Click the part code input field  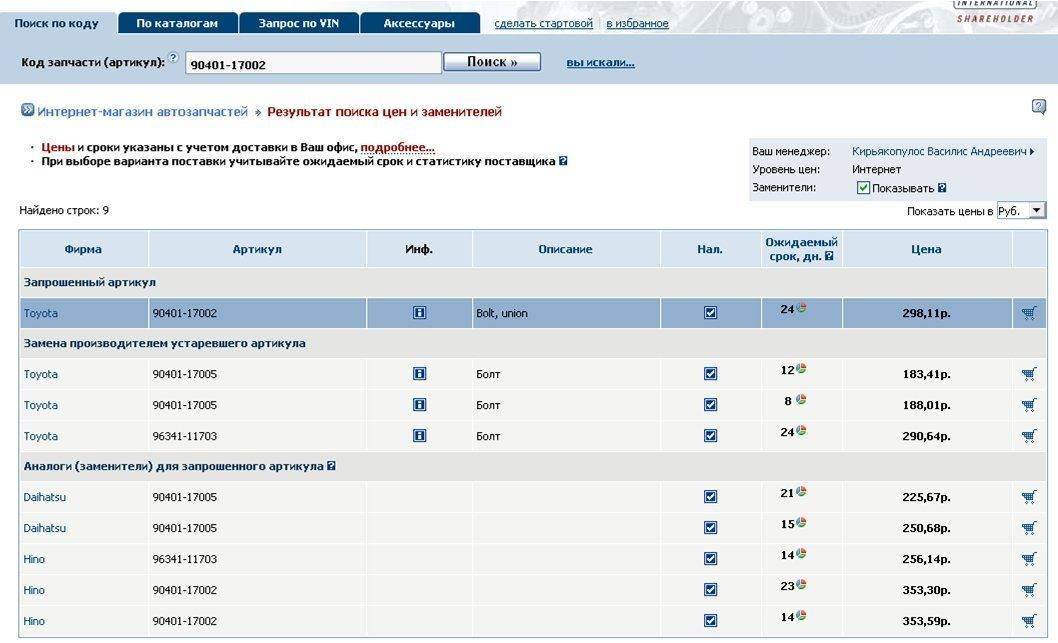click(x=313, y=64)
